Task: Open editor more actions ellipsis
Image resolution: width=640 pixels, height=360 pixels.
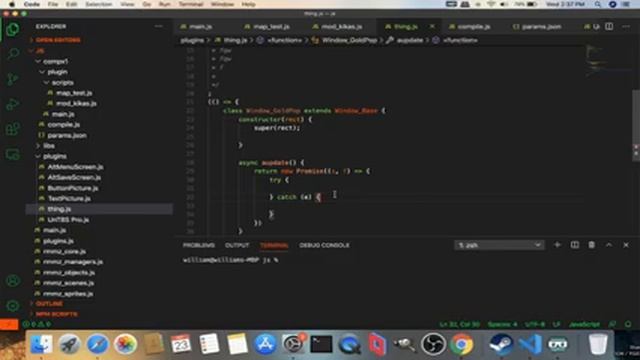Action: coord(626,27)
